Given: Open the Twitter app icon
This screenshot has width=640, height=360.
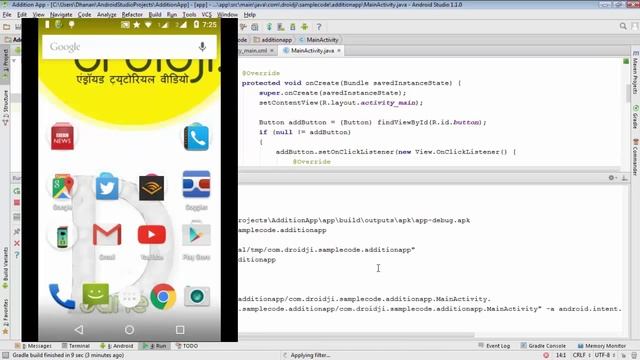Looking at the screenshot, I should tap(107, 186).
